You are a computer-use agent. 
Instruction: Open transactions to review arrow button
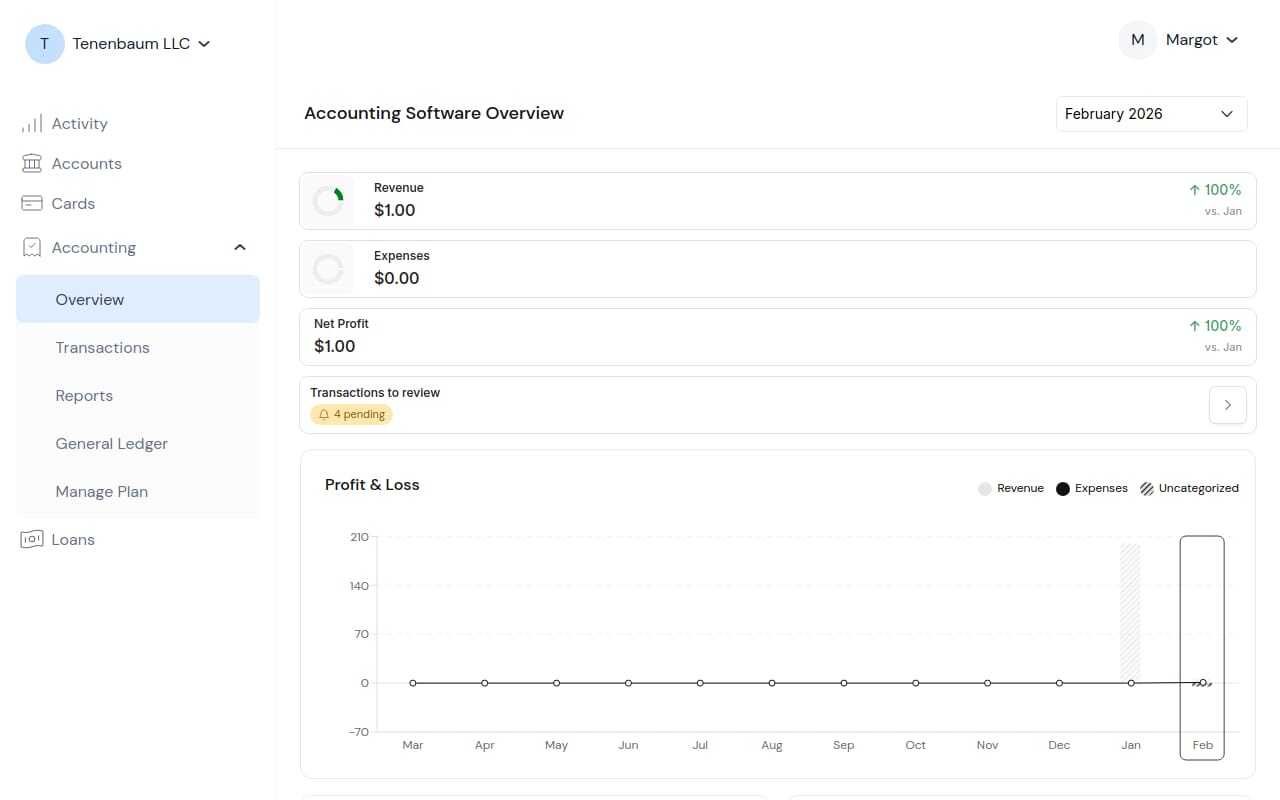pyautogui.click(x=1227, y=405)
